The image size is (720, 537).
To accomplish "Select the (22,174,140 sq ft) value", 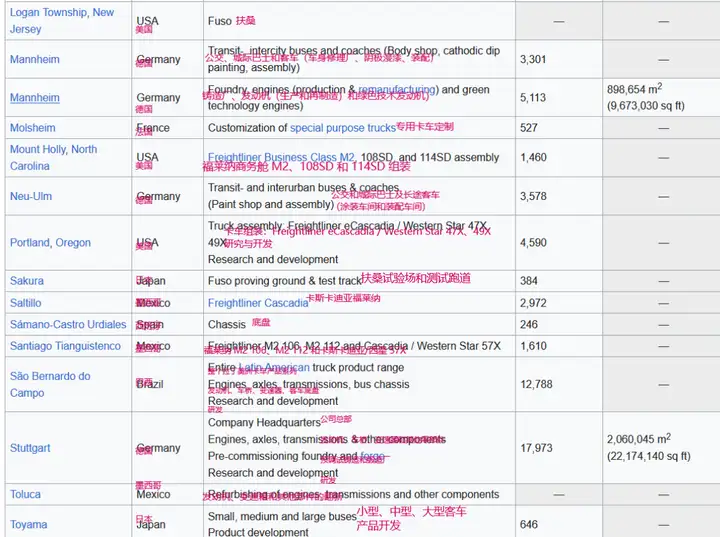I will [x=649, y=456].
